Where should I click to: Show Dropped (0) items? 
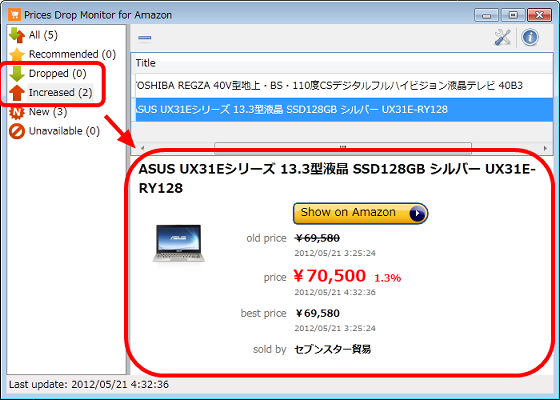click(x=58, y=73)
